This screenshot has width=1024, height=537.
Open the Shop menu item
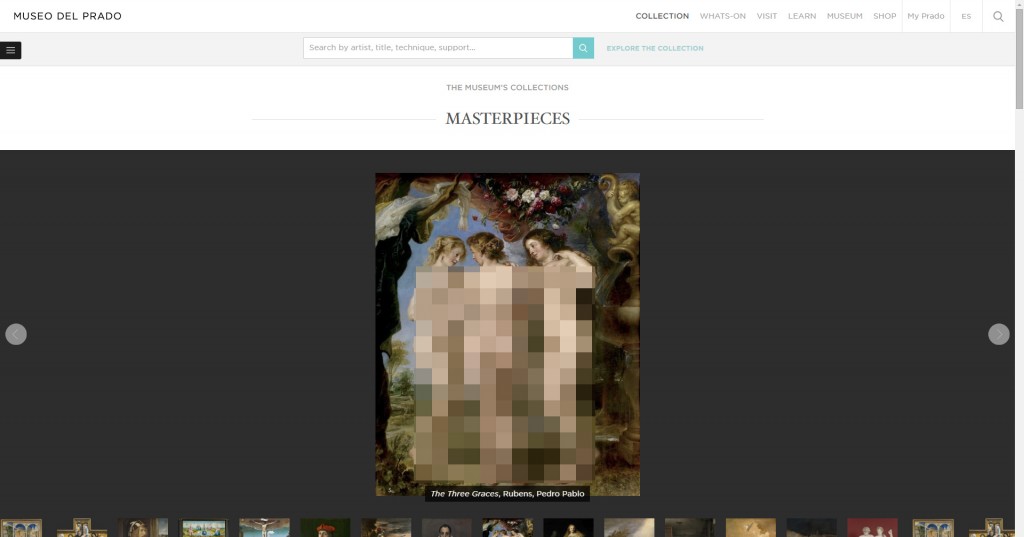884,16
